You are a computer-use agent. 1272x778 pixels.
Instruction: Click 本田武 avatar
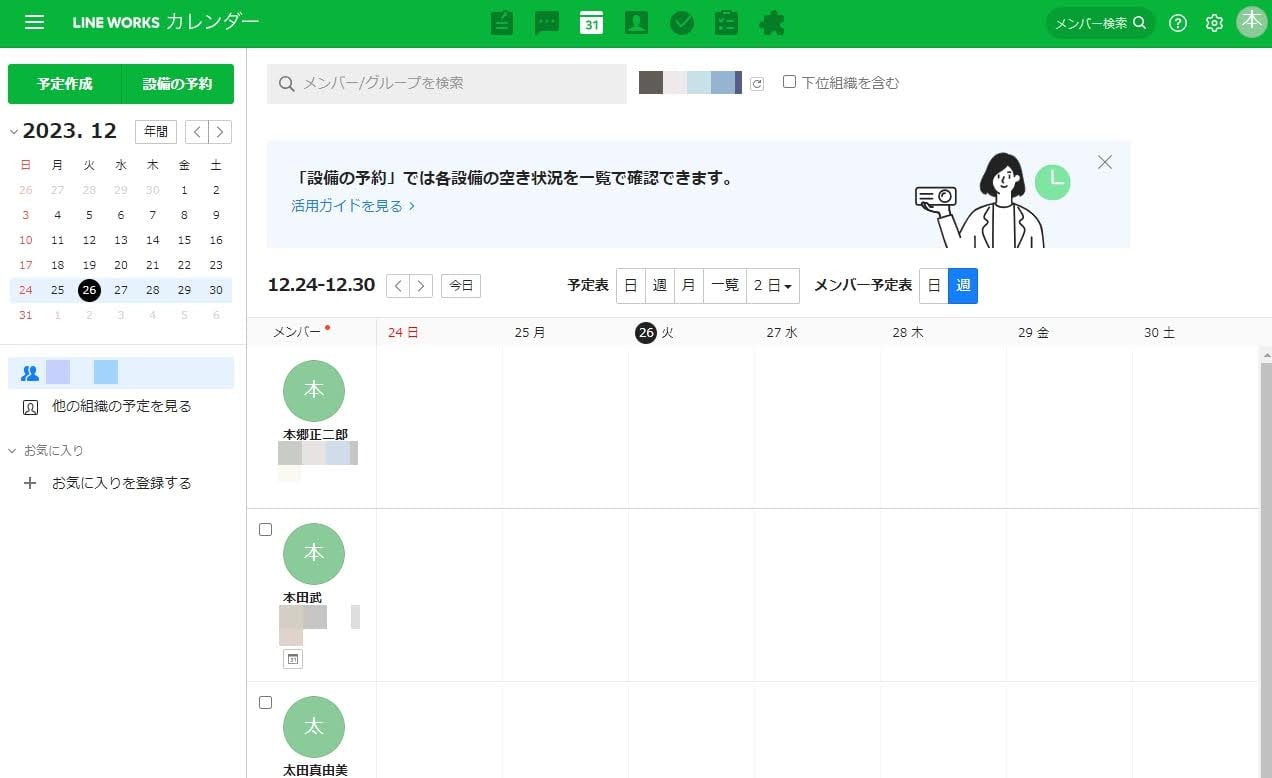click(x=314, y=554)
